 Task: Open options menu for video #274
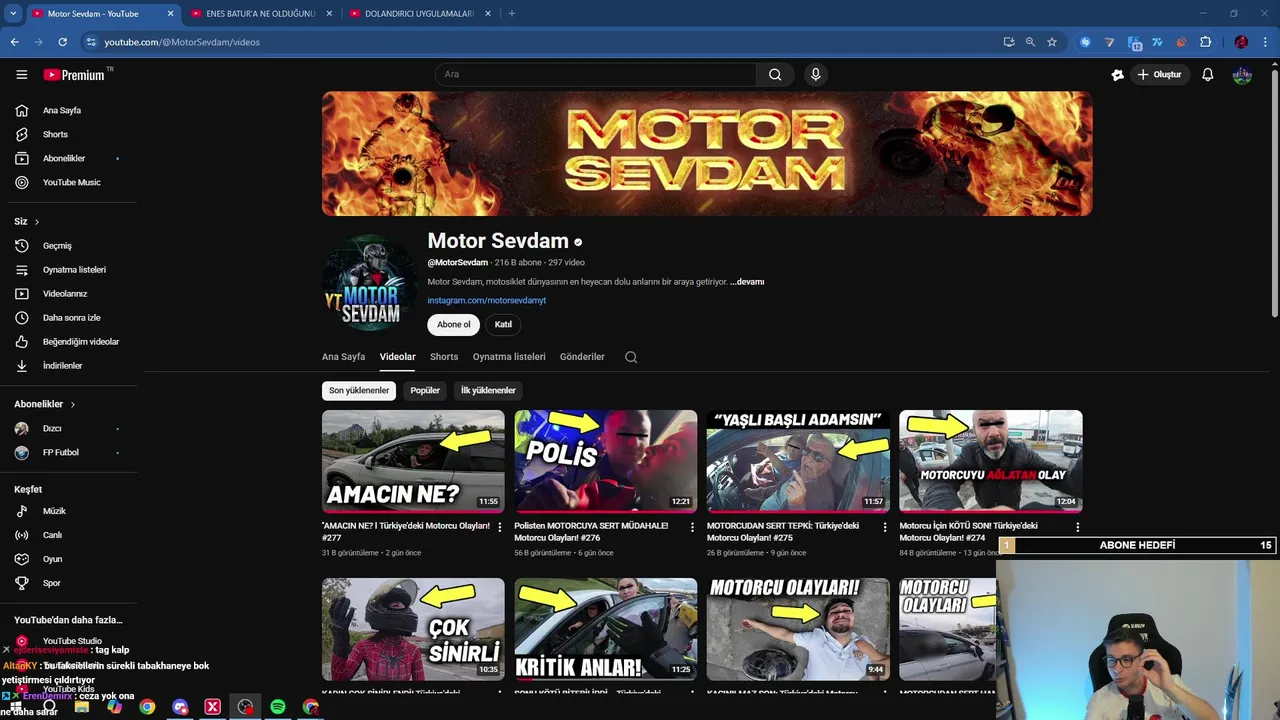(x=1077, y=527)
